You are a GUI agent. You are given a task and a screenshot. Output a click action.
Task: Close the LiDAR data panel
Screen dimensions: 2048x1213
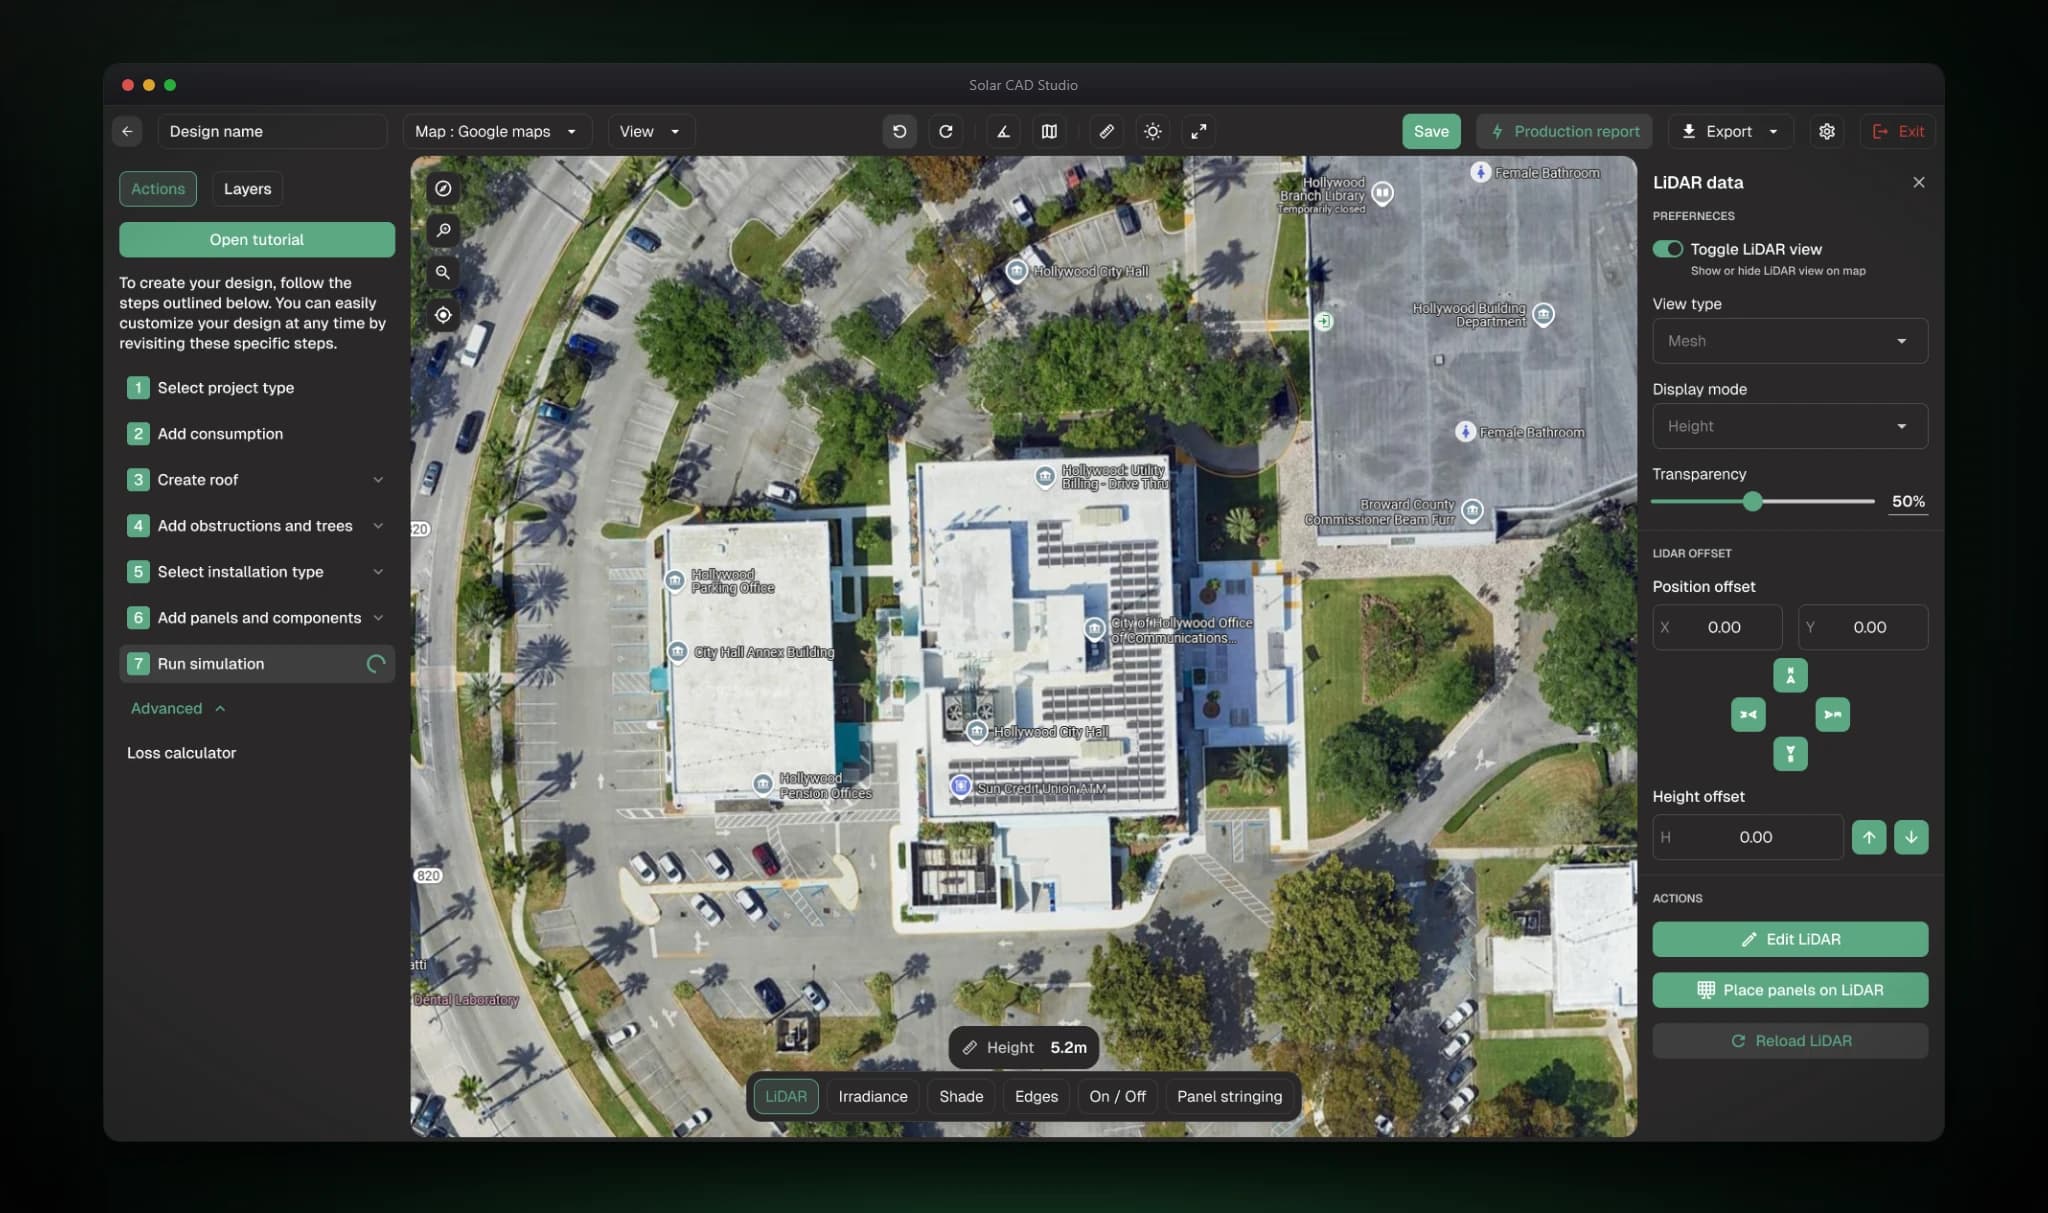pos(1918,182)
